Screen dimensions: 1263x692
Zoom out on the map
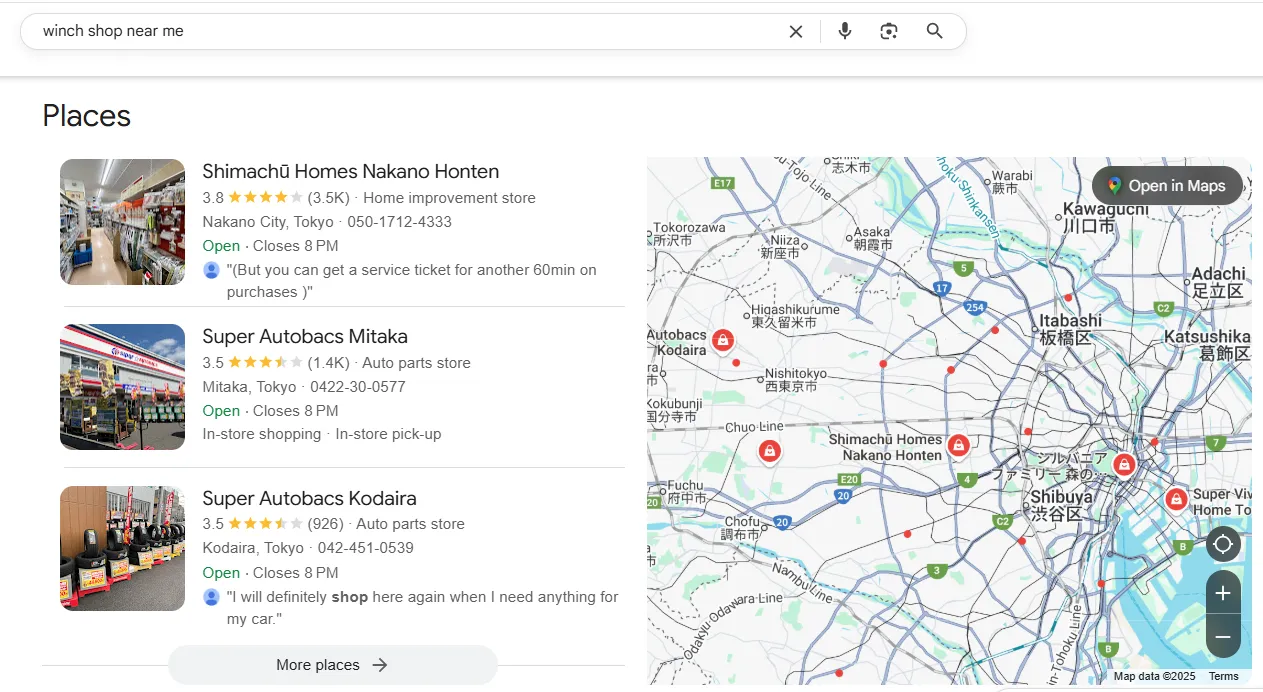[x=1223, y=636]
